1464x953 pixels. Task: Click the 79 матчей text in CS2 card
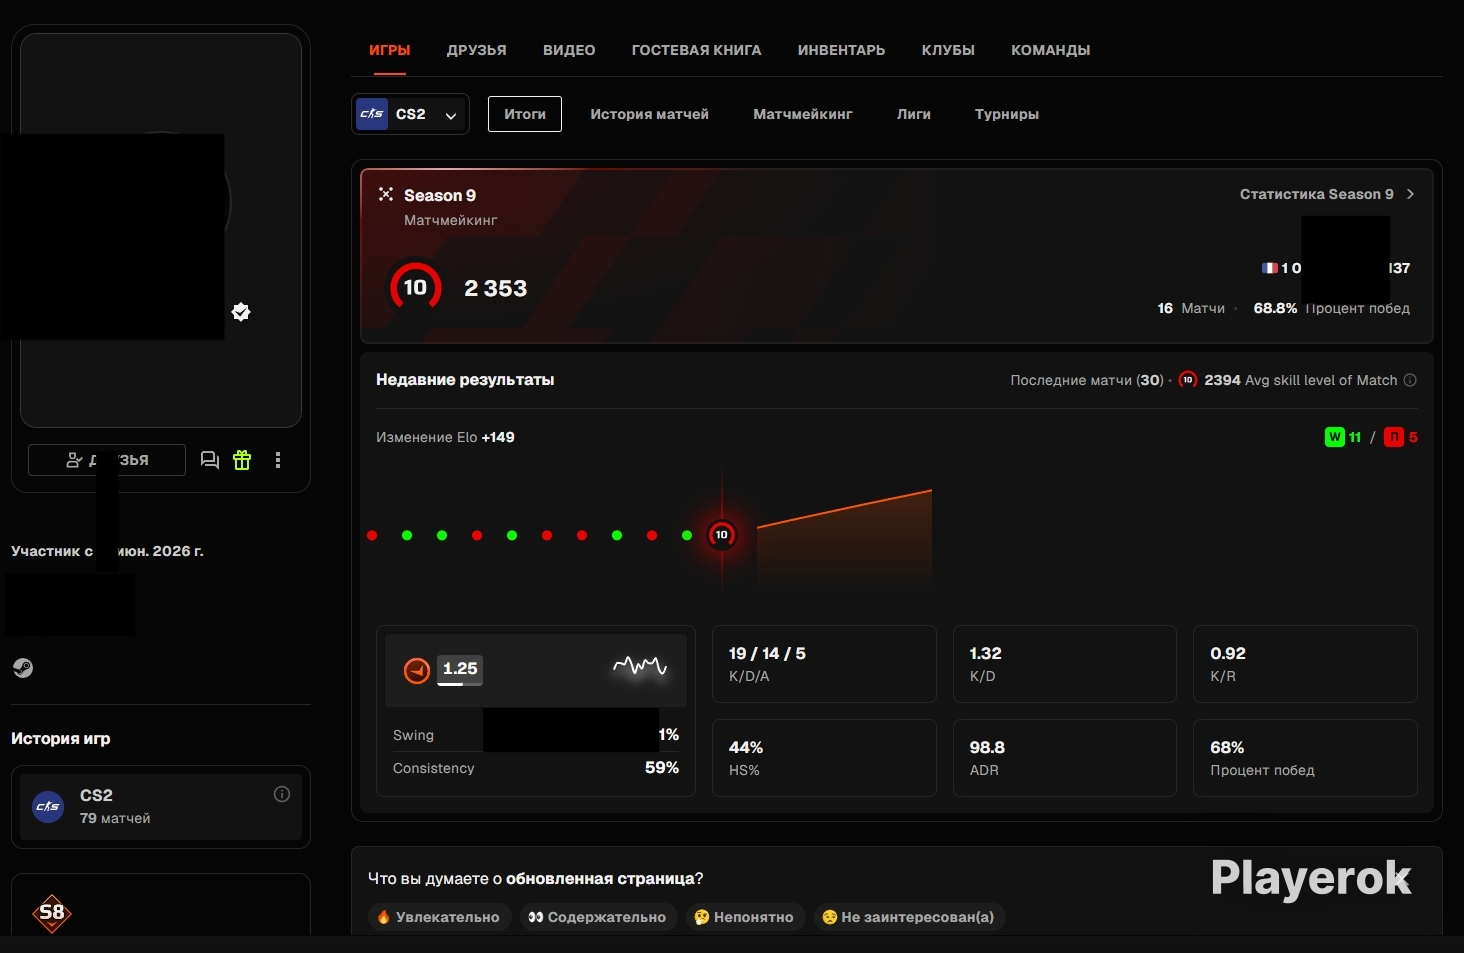coord(115,818)
